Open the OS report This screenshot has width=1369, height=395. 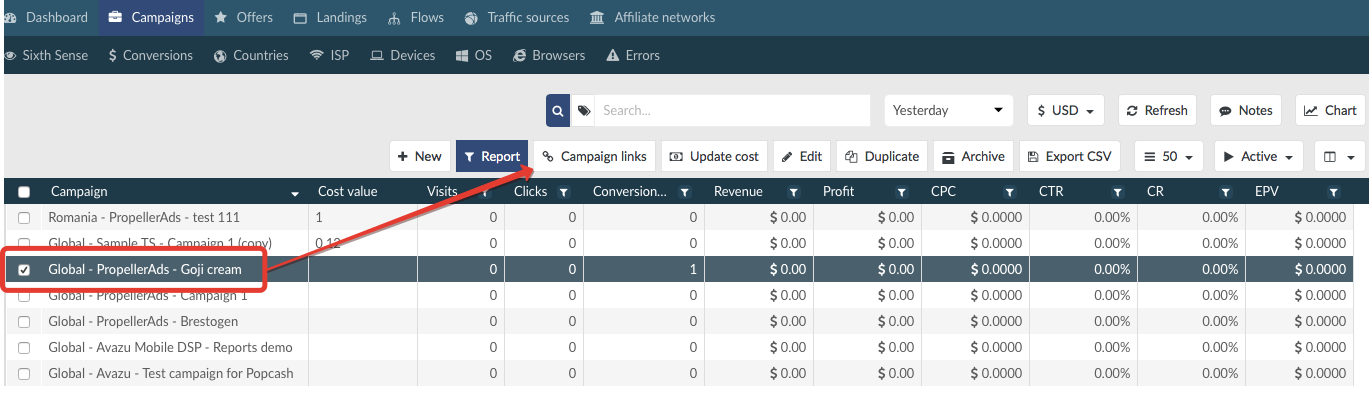474,55
